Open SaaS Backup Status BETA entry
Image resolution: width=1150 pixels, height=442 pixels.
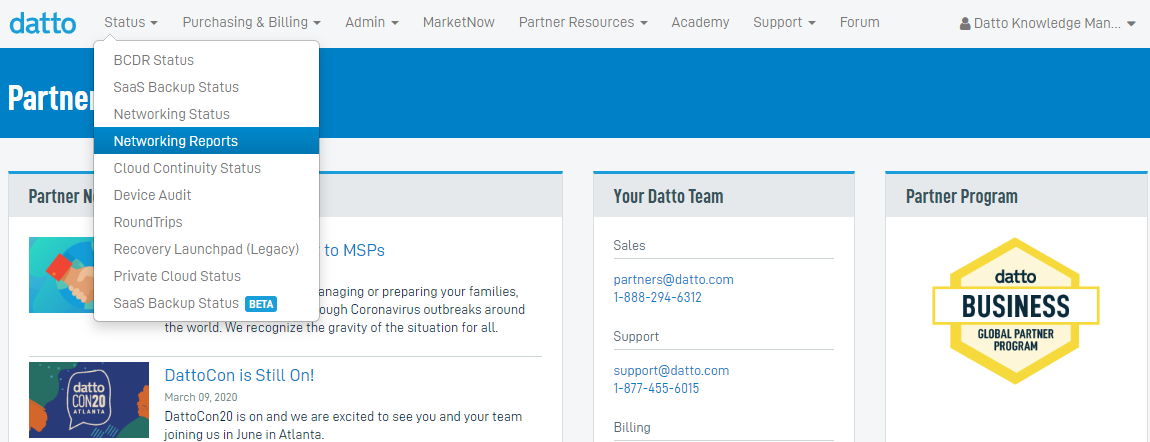pyautogui.click(x=206, y=303)
